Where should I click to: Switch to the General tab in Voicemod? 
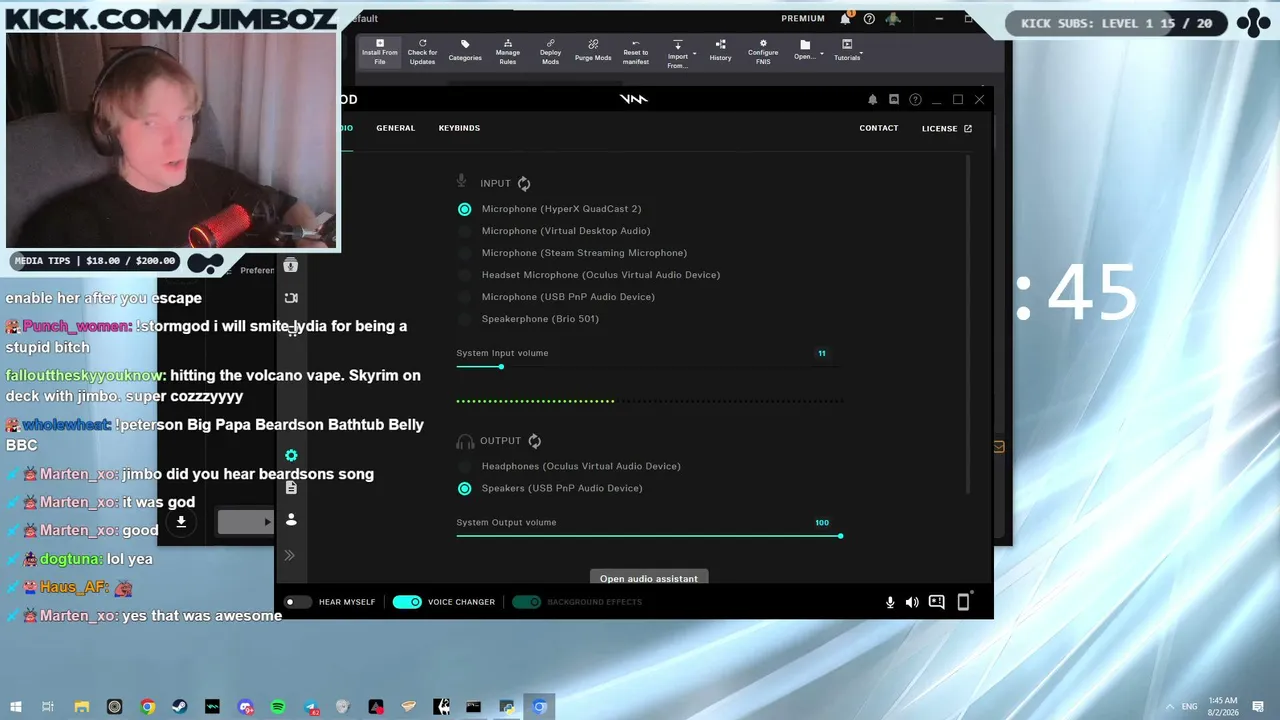(x=395, y=128)
